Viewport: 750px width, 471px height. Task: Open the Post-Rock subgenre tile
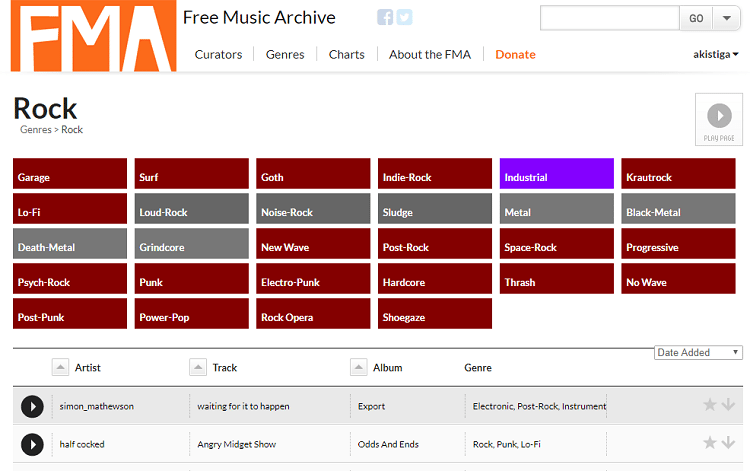(435, 243)
